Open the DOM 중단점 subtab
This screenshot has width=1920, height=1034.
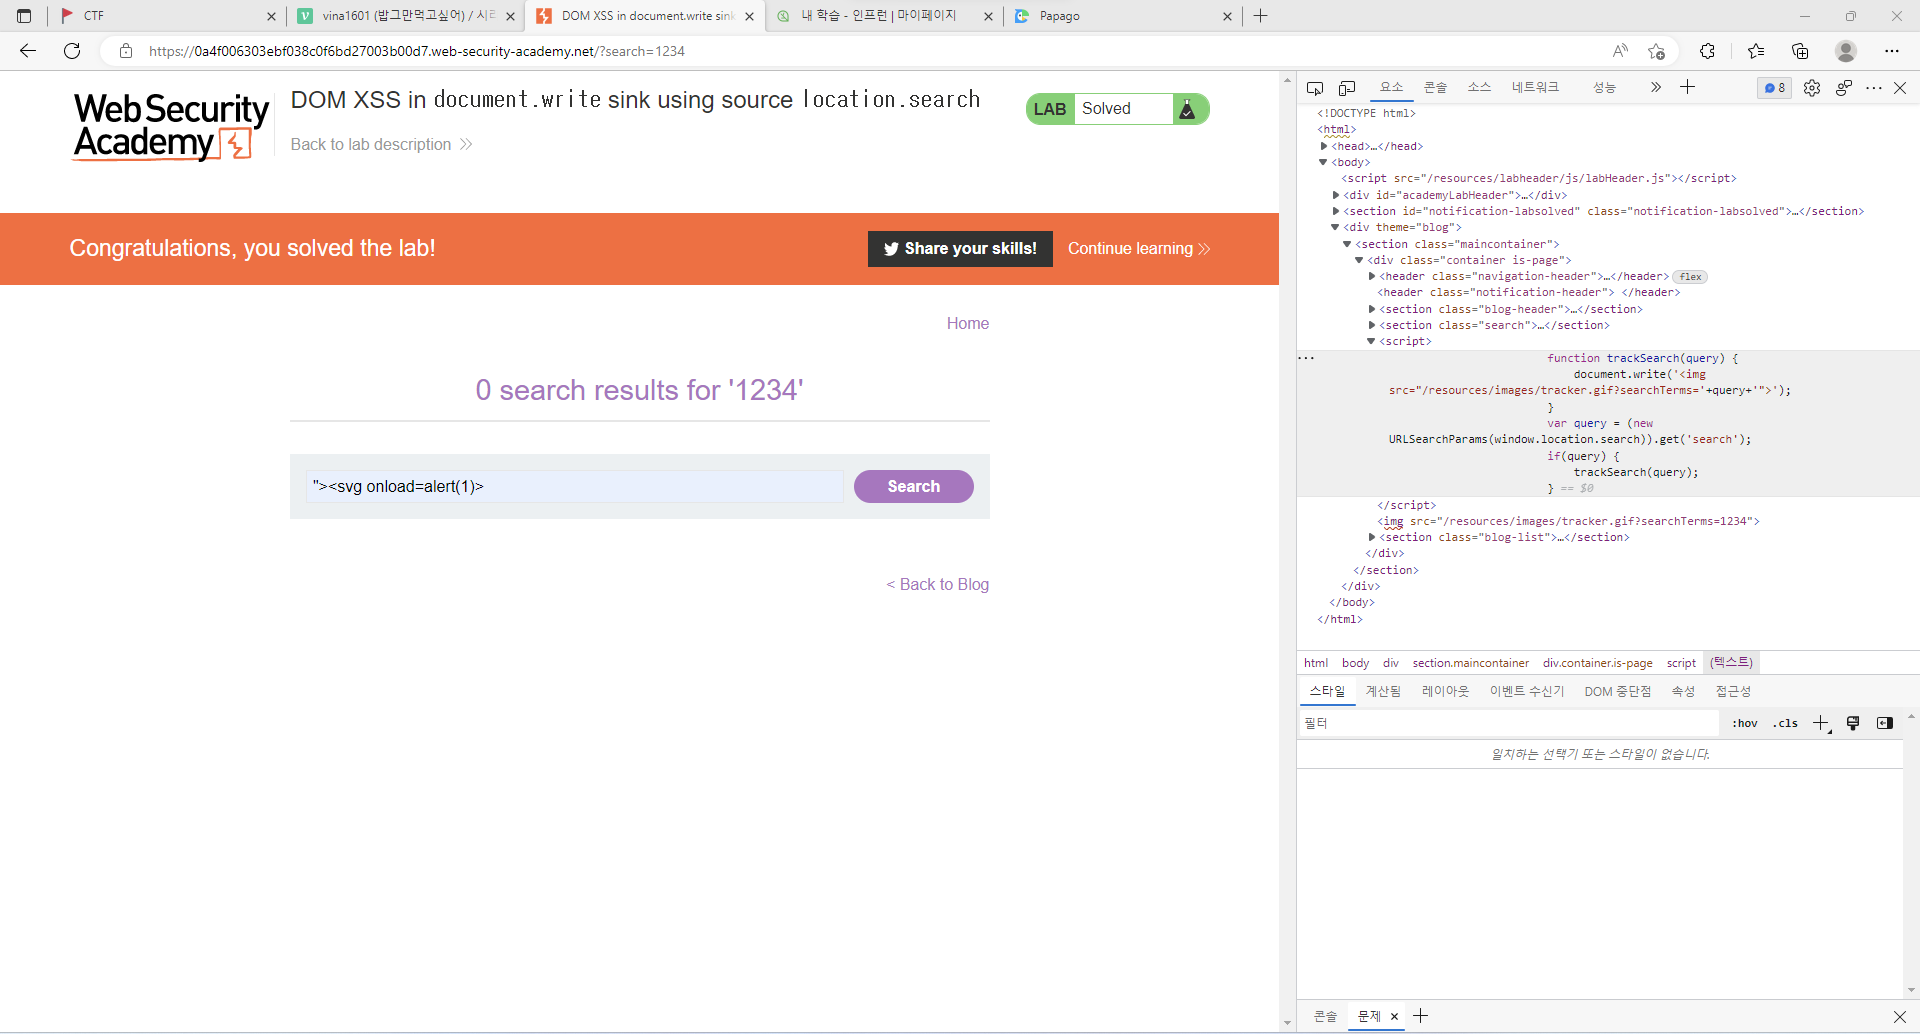[1617, 691]
